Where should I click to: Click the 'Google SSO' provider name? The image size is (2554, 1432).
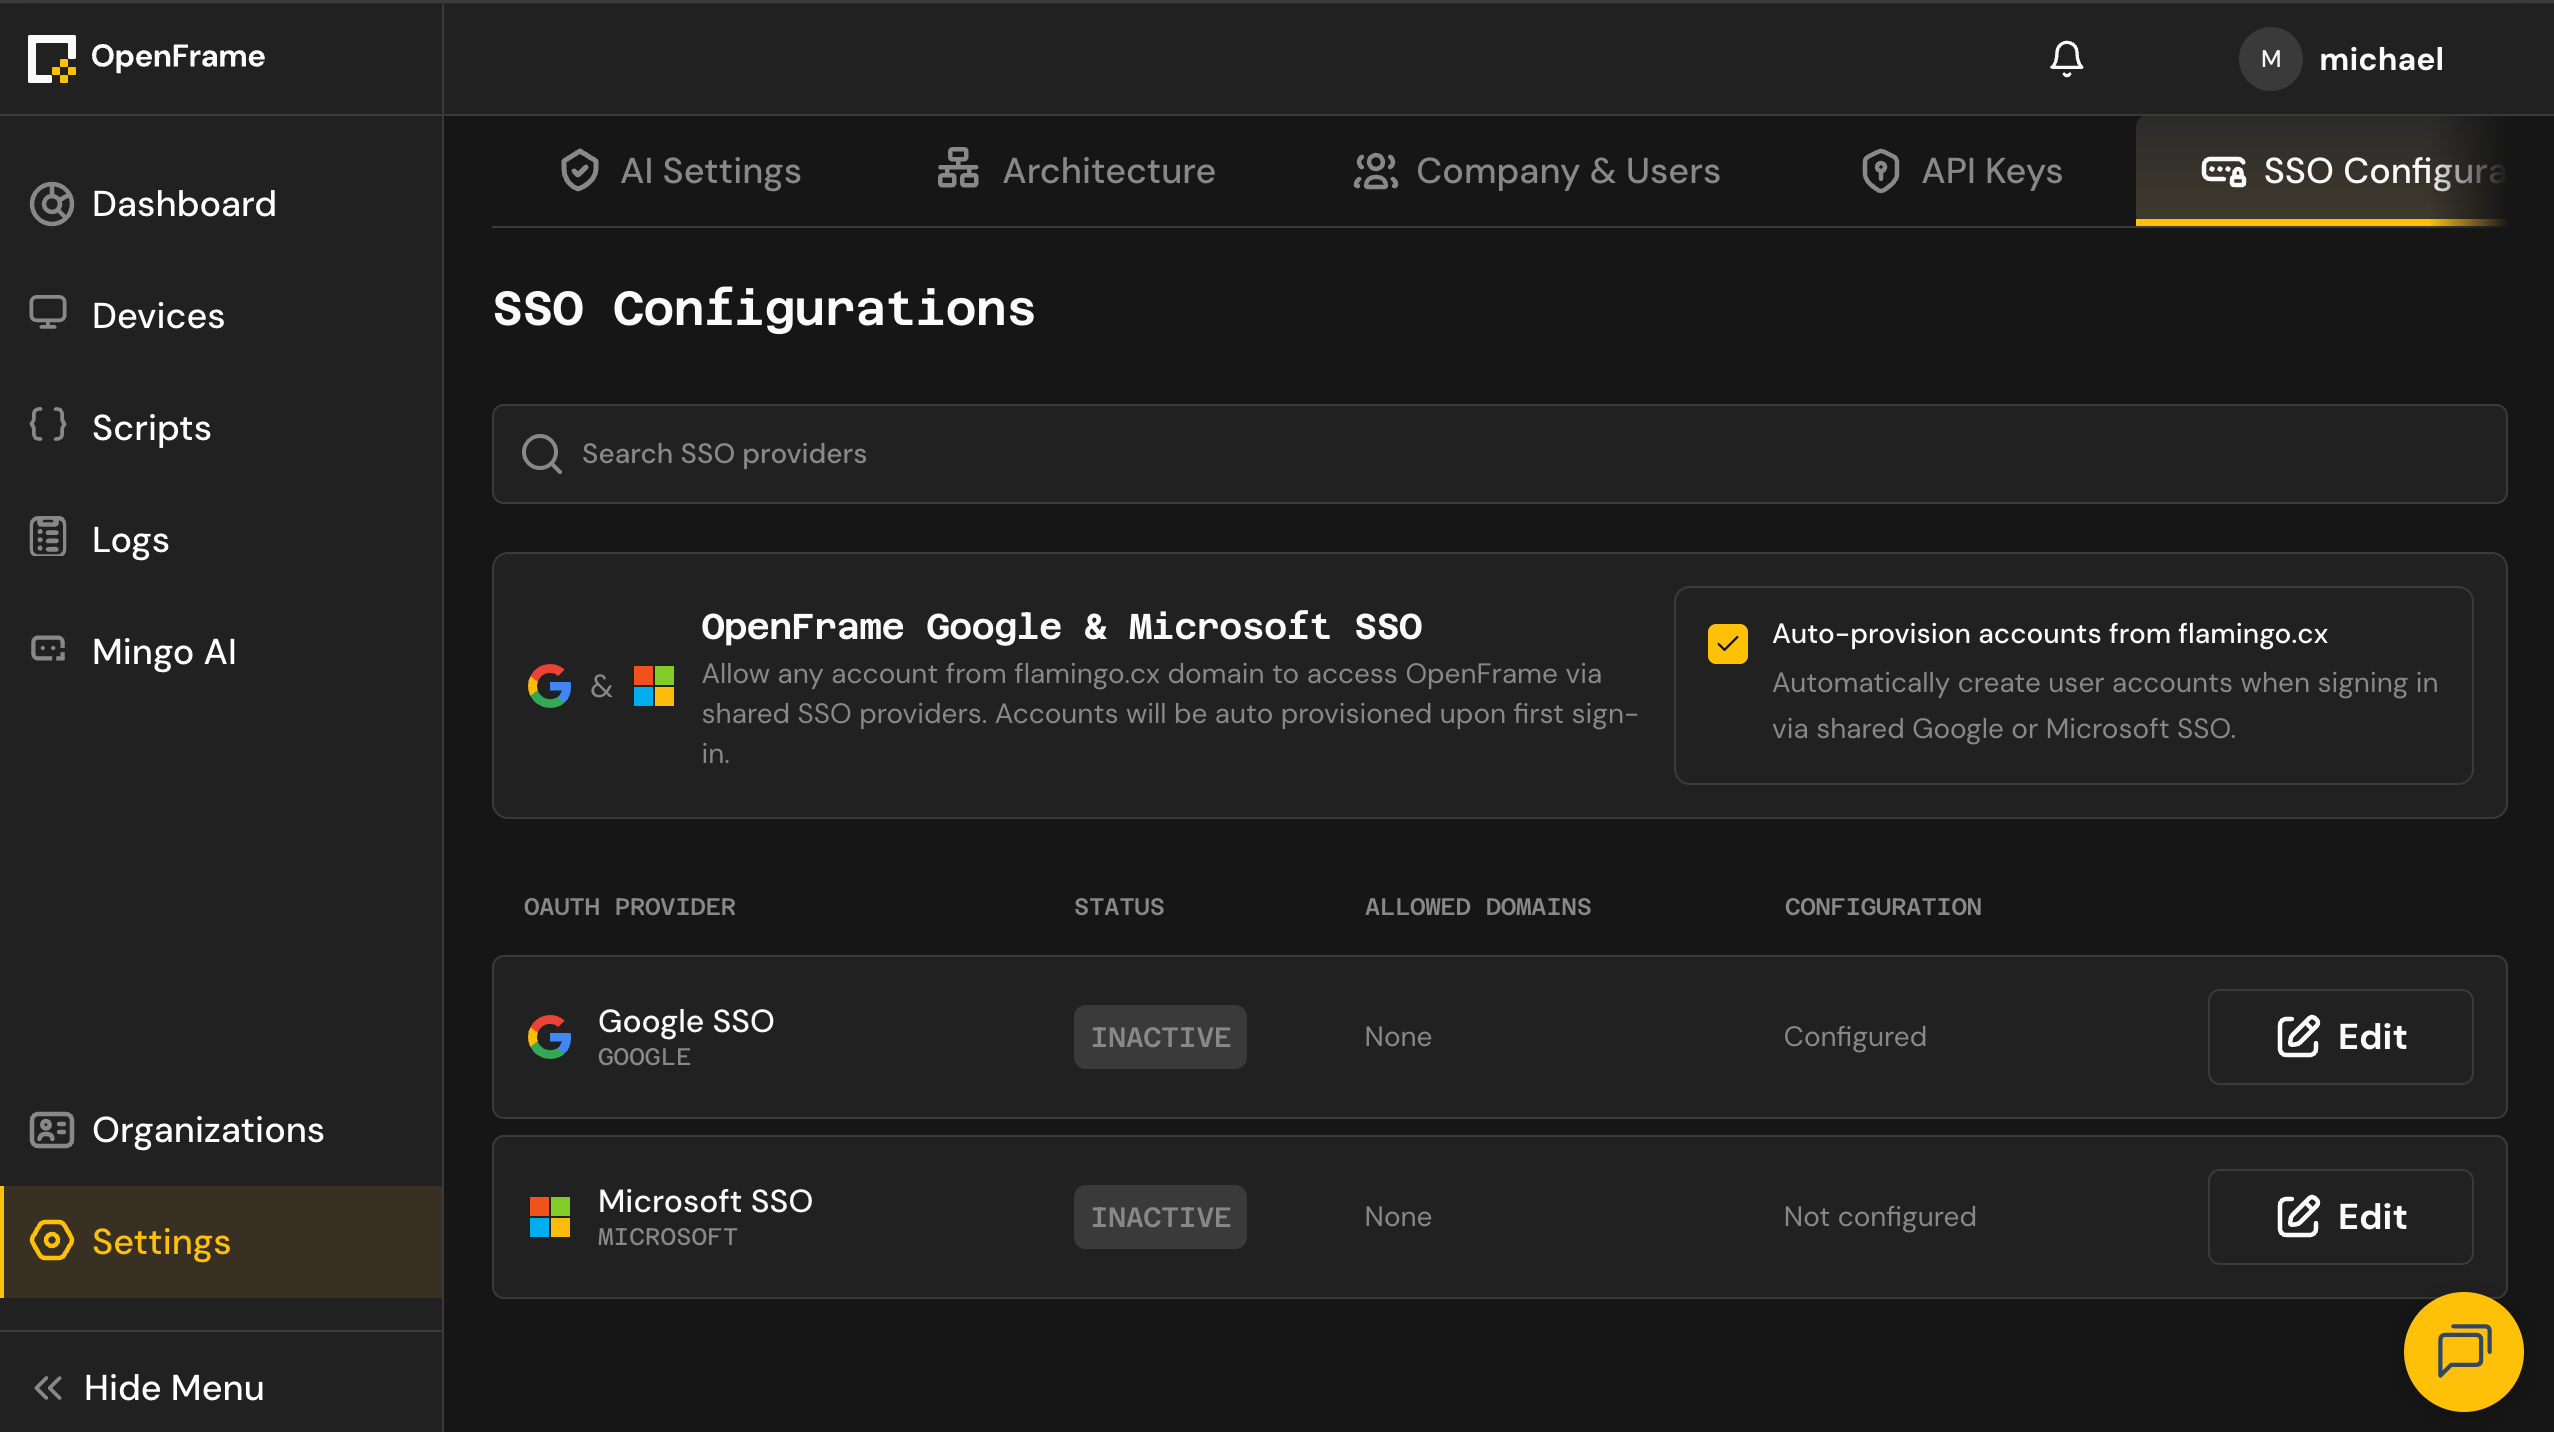[x=685, y=1021]
